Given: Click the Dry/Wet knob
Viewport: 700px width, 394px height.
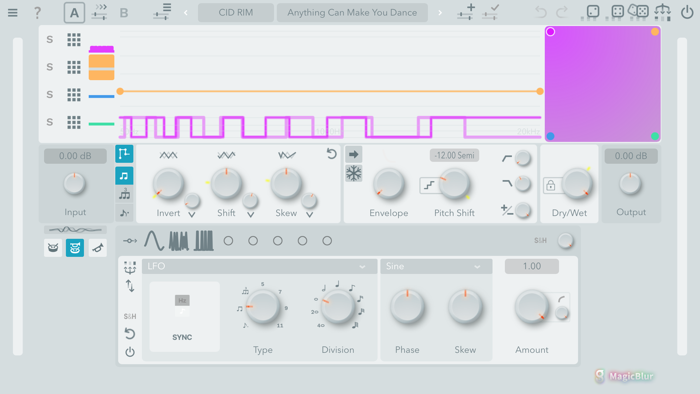Looking at the screenshot, I should point(576,184).
